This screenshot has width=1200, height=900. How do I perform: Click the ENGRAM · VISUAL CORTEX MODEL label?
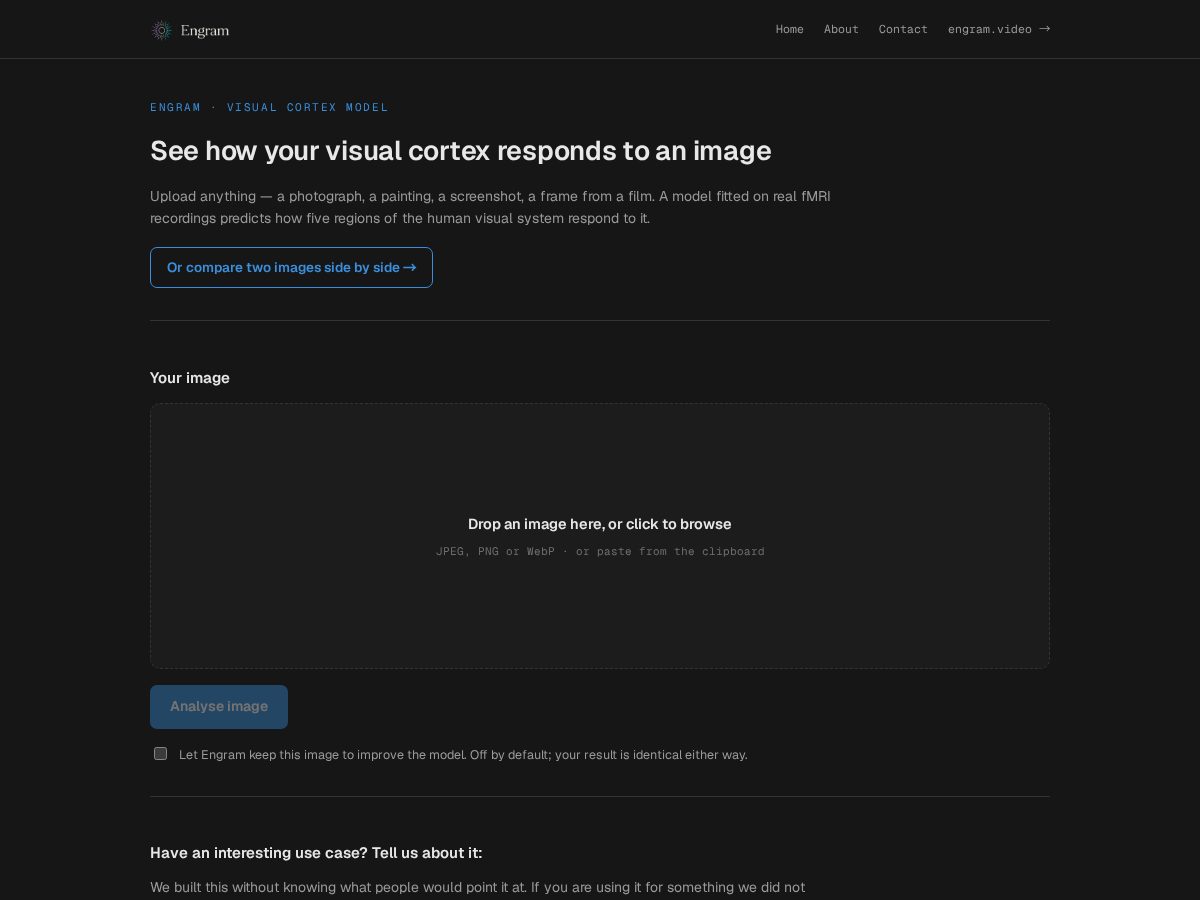[x=269, y=107]
